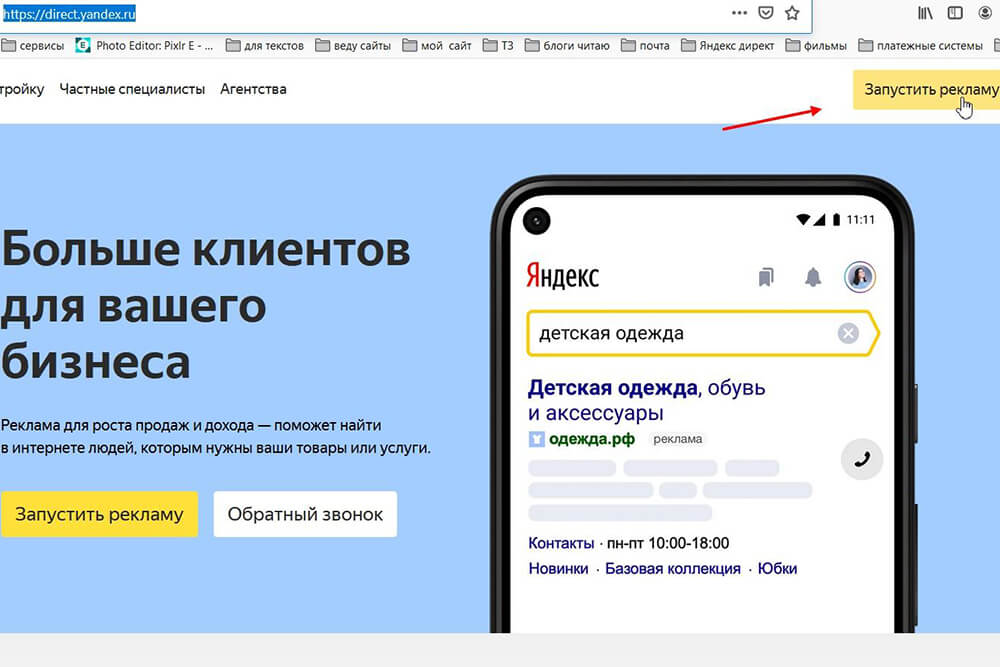The image size is (1000, 667).
Task: Open 'Базовая коллекция' sitelink in the ad
Action: point(673,569)
